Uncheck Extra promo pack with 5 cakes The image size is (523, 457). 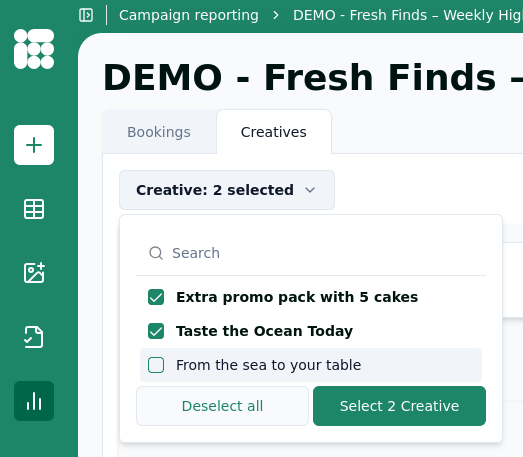156,297
